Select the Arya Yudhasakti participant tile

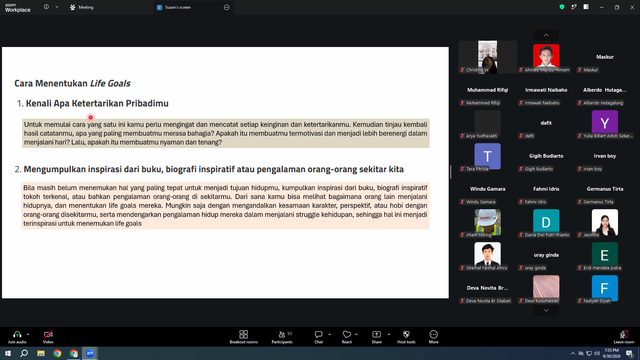(x=488, y=123)
